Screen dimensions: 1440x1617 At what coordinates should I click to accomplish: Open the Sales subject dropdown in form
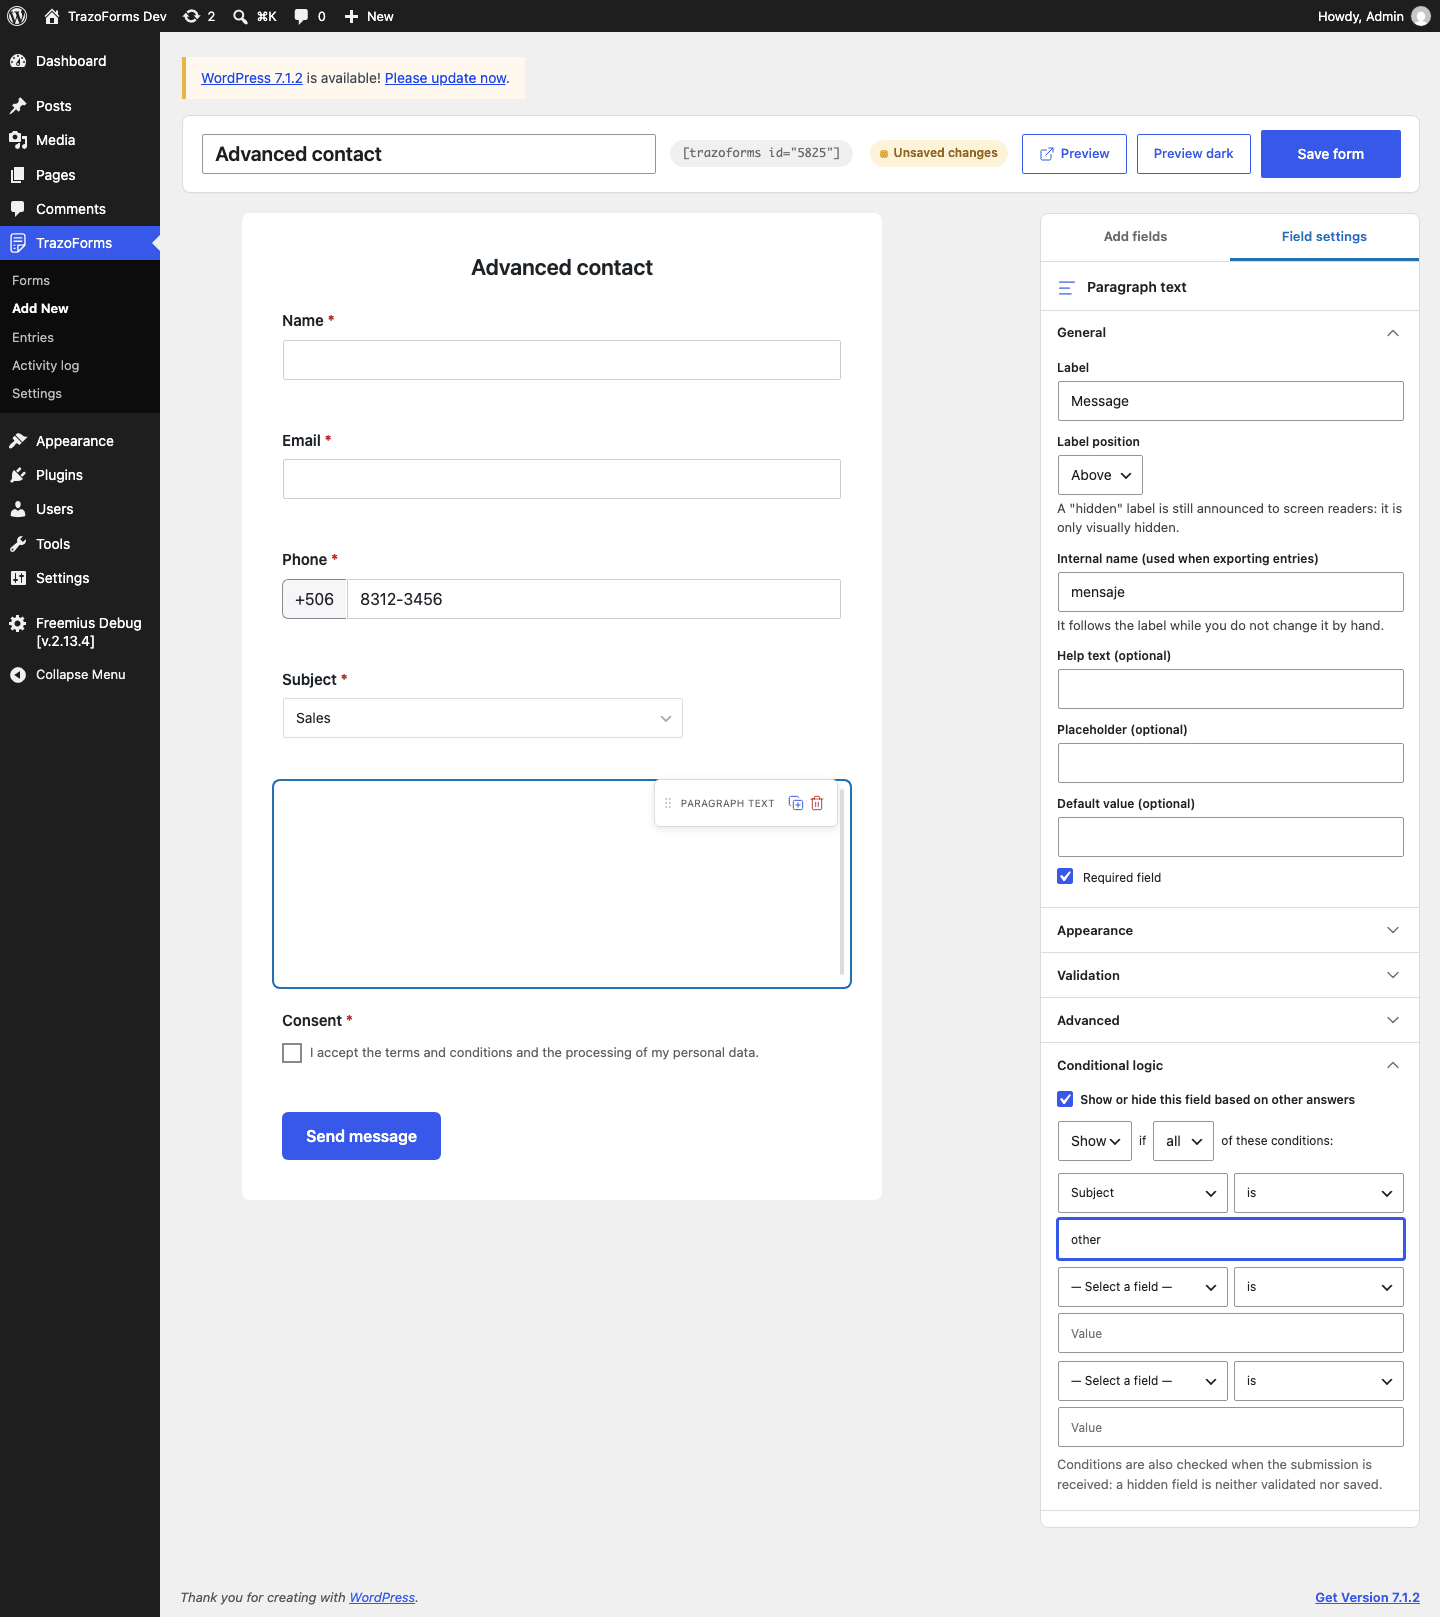[482, 718]
